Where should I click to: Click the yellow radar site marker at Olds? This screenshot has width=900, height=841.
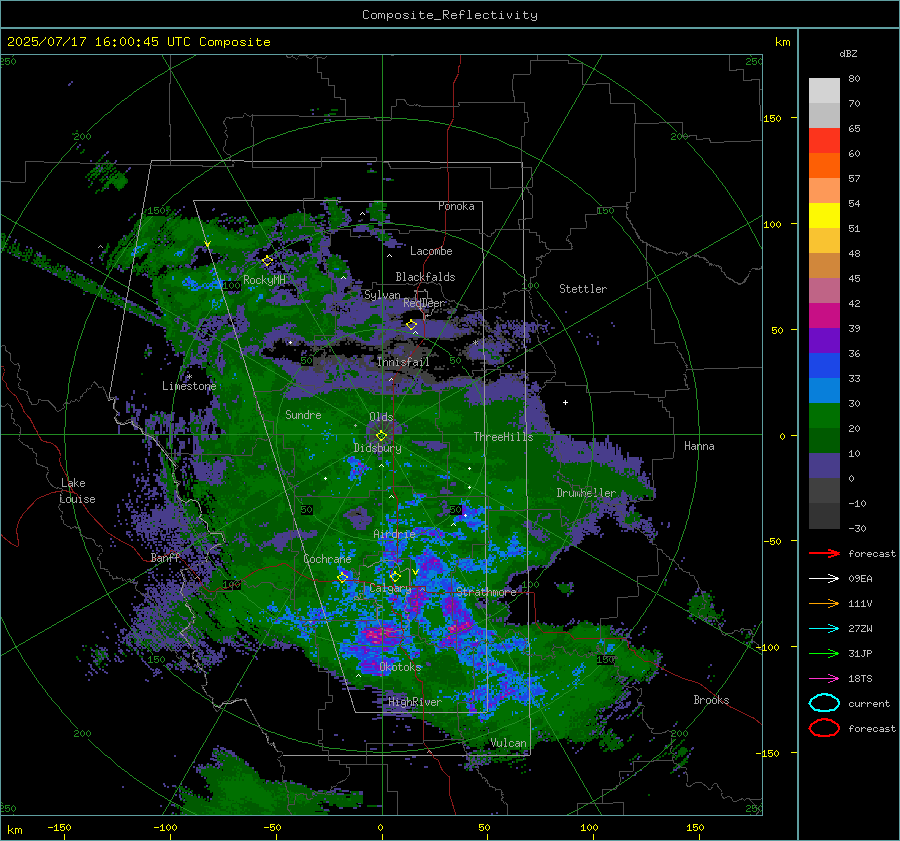click(381, 436)
